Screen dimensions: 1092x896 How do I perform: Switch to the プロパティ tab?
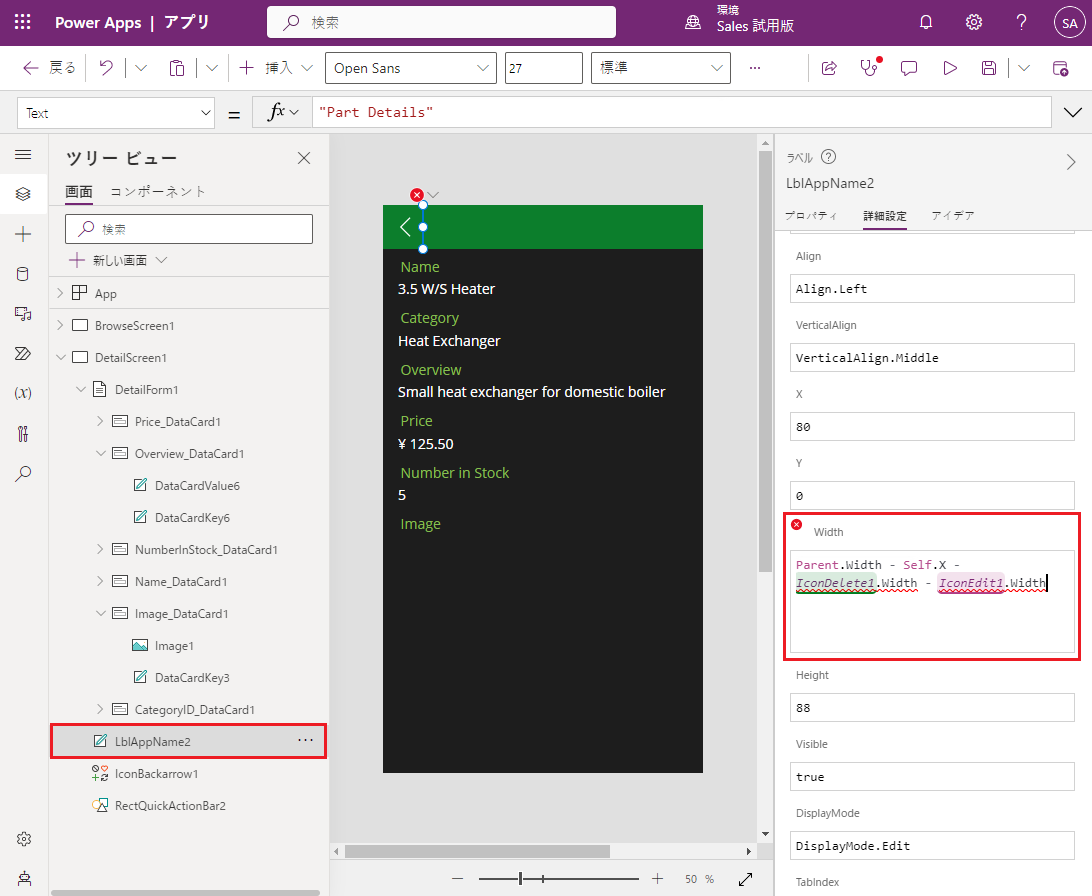click(x=811, y=216)
